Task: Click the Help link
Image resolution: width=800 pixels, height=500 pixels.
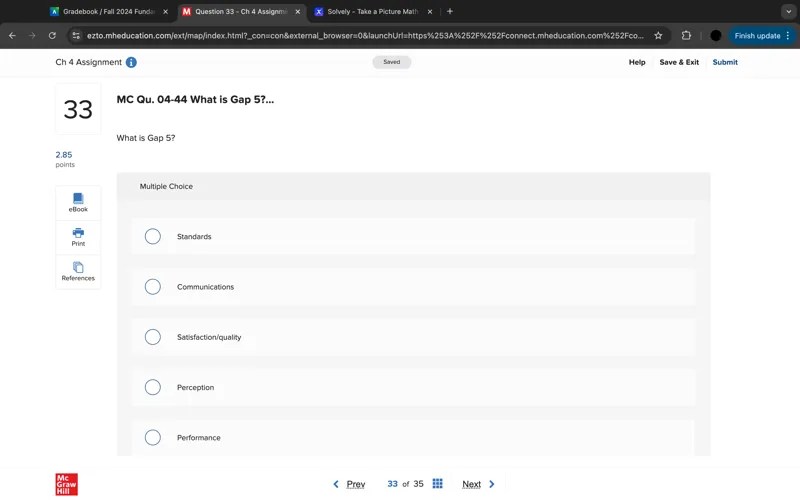Action: (x=637, y=62)
